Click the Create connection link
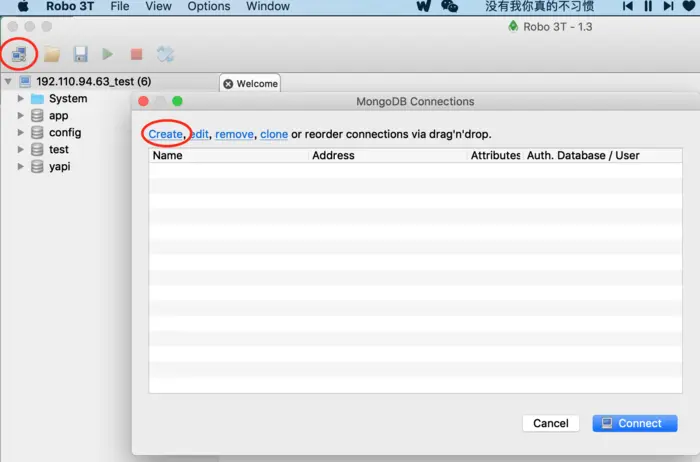Viewport: 700px width, 462px height. [x=165, y=134]
